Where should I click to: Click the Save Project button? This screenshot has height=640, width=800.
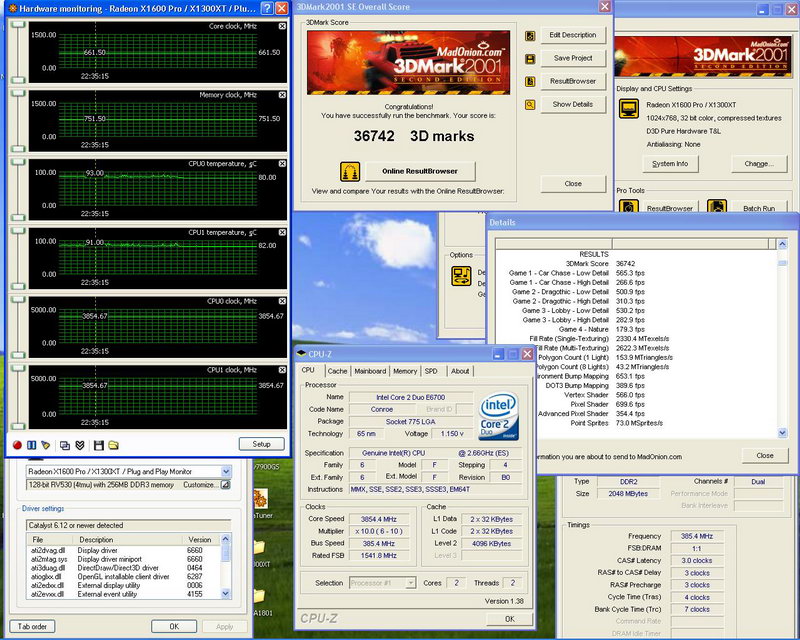573,58
